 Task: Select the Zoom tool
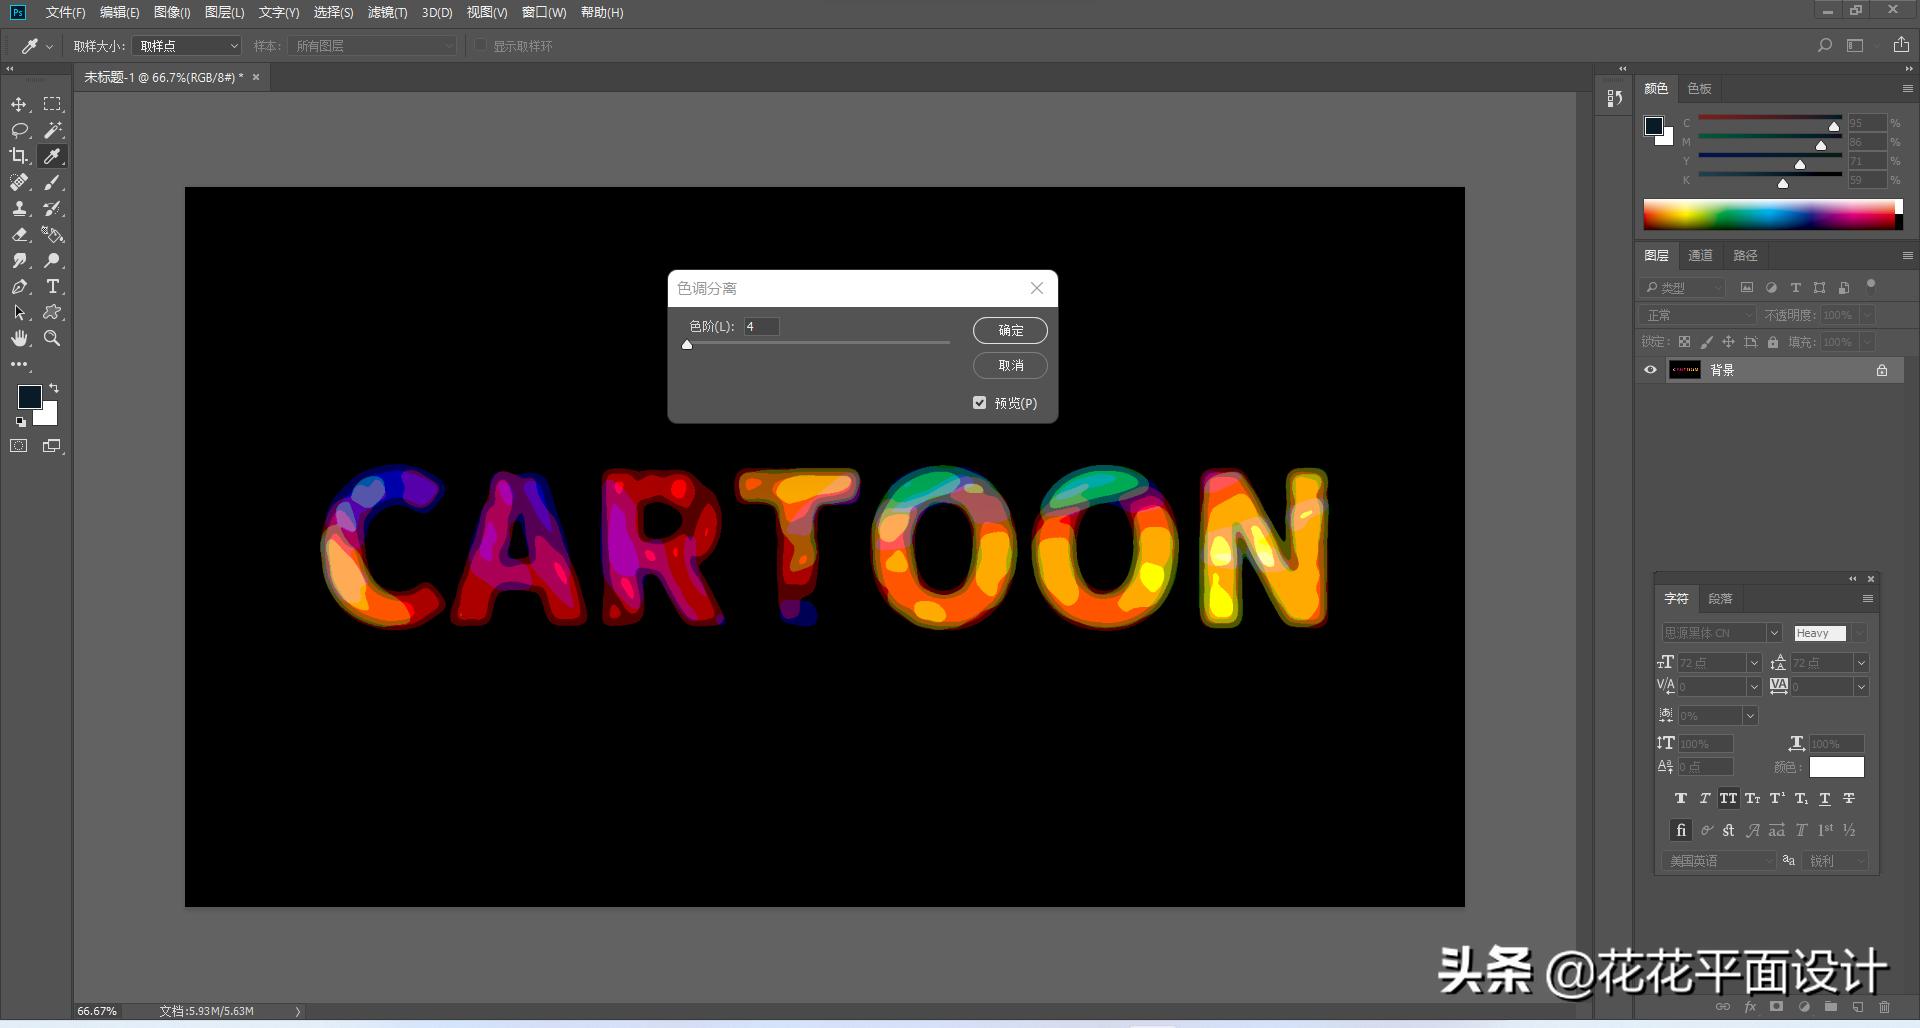[52, 339]
